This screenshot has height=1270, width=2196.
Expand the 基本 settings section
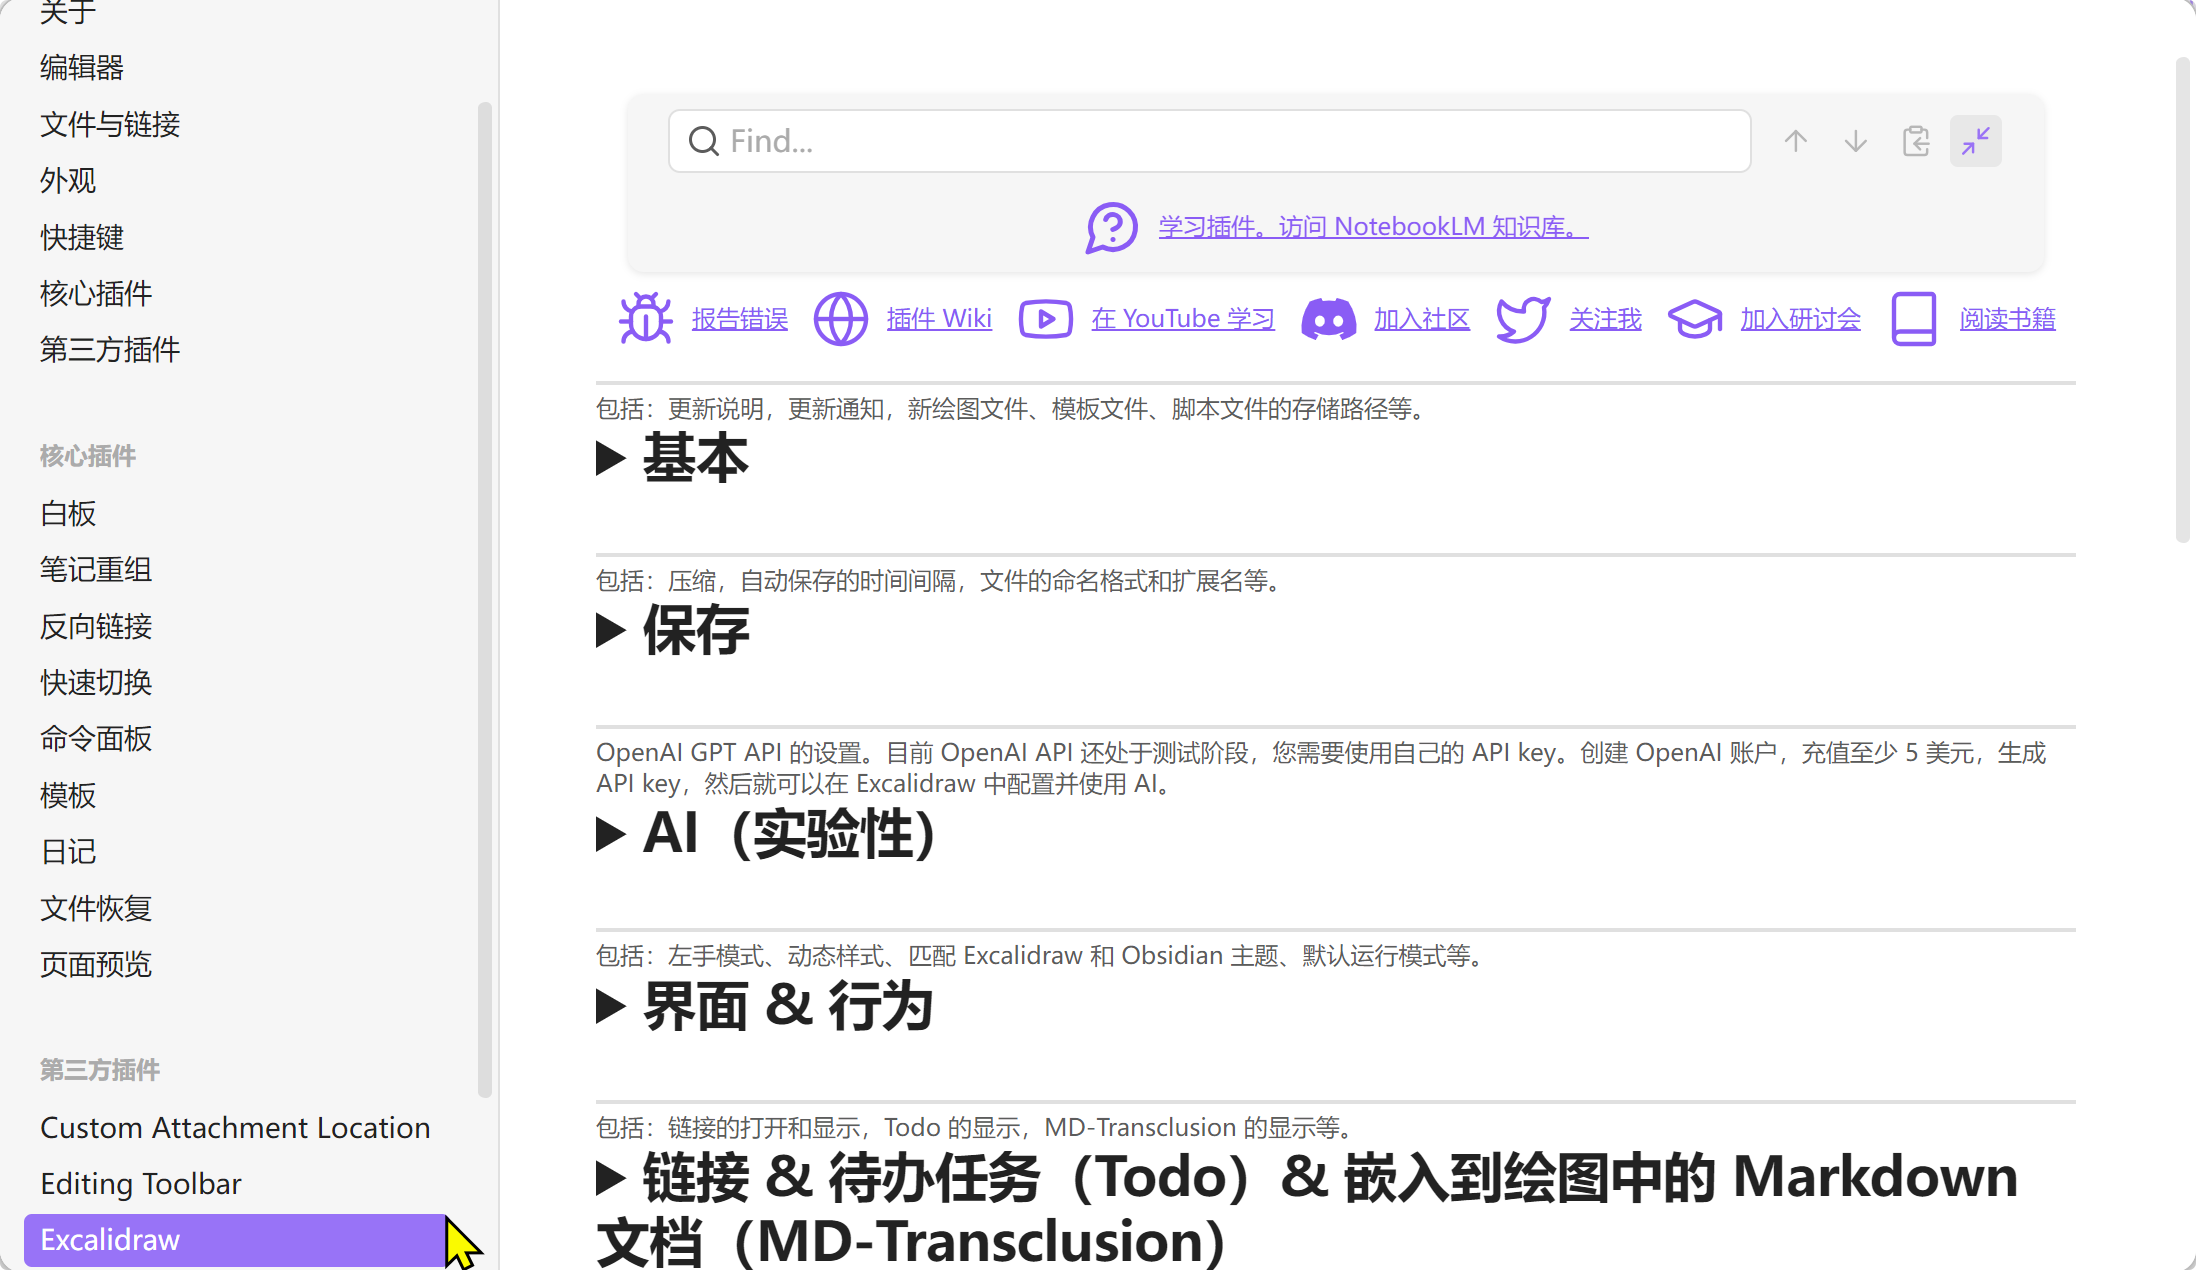pyautogui.click(x=611, y=458)
